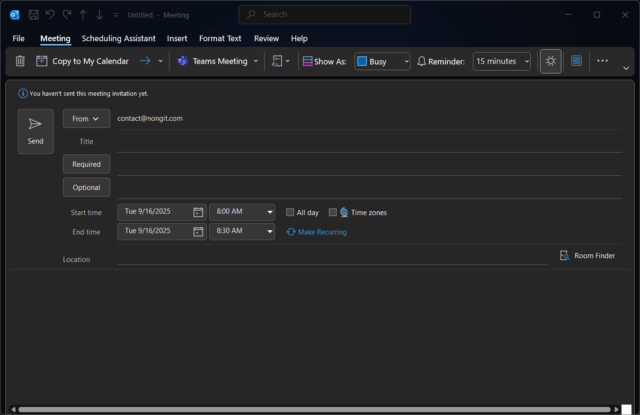The image size is (640, 415).
Task: Open the Help tab
Action: click(299, 38)
